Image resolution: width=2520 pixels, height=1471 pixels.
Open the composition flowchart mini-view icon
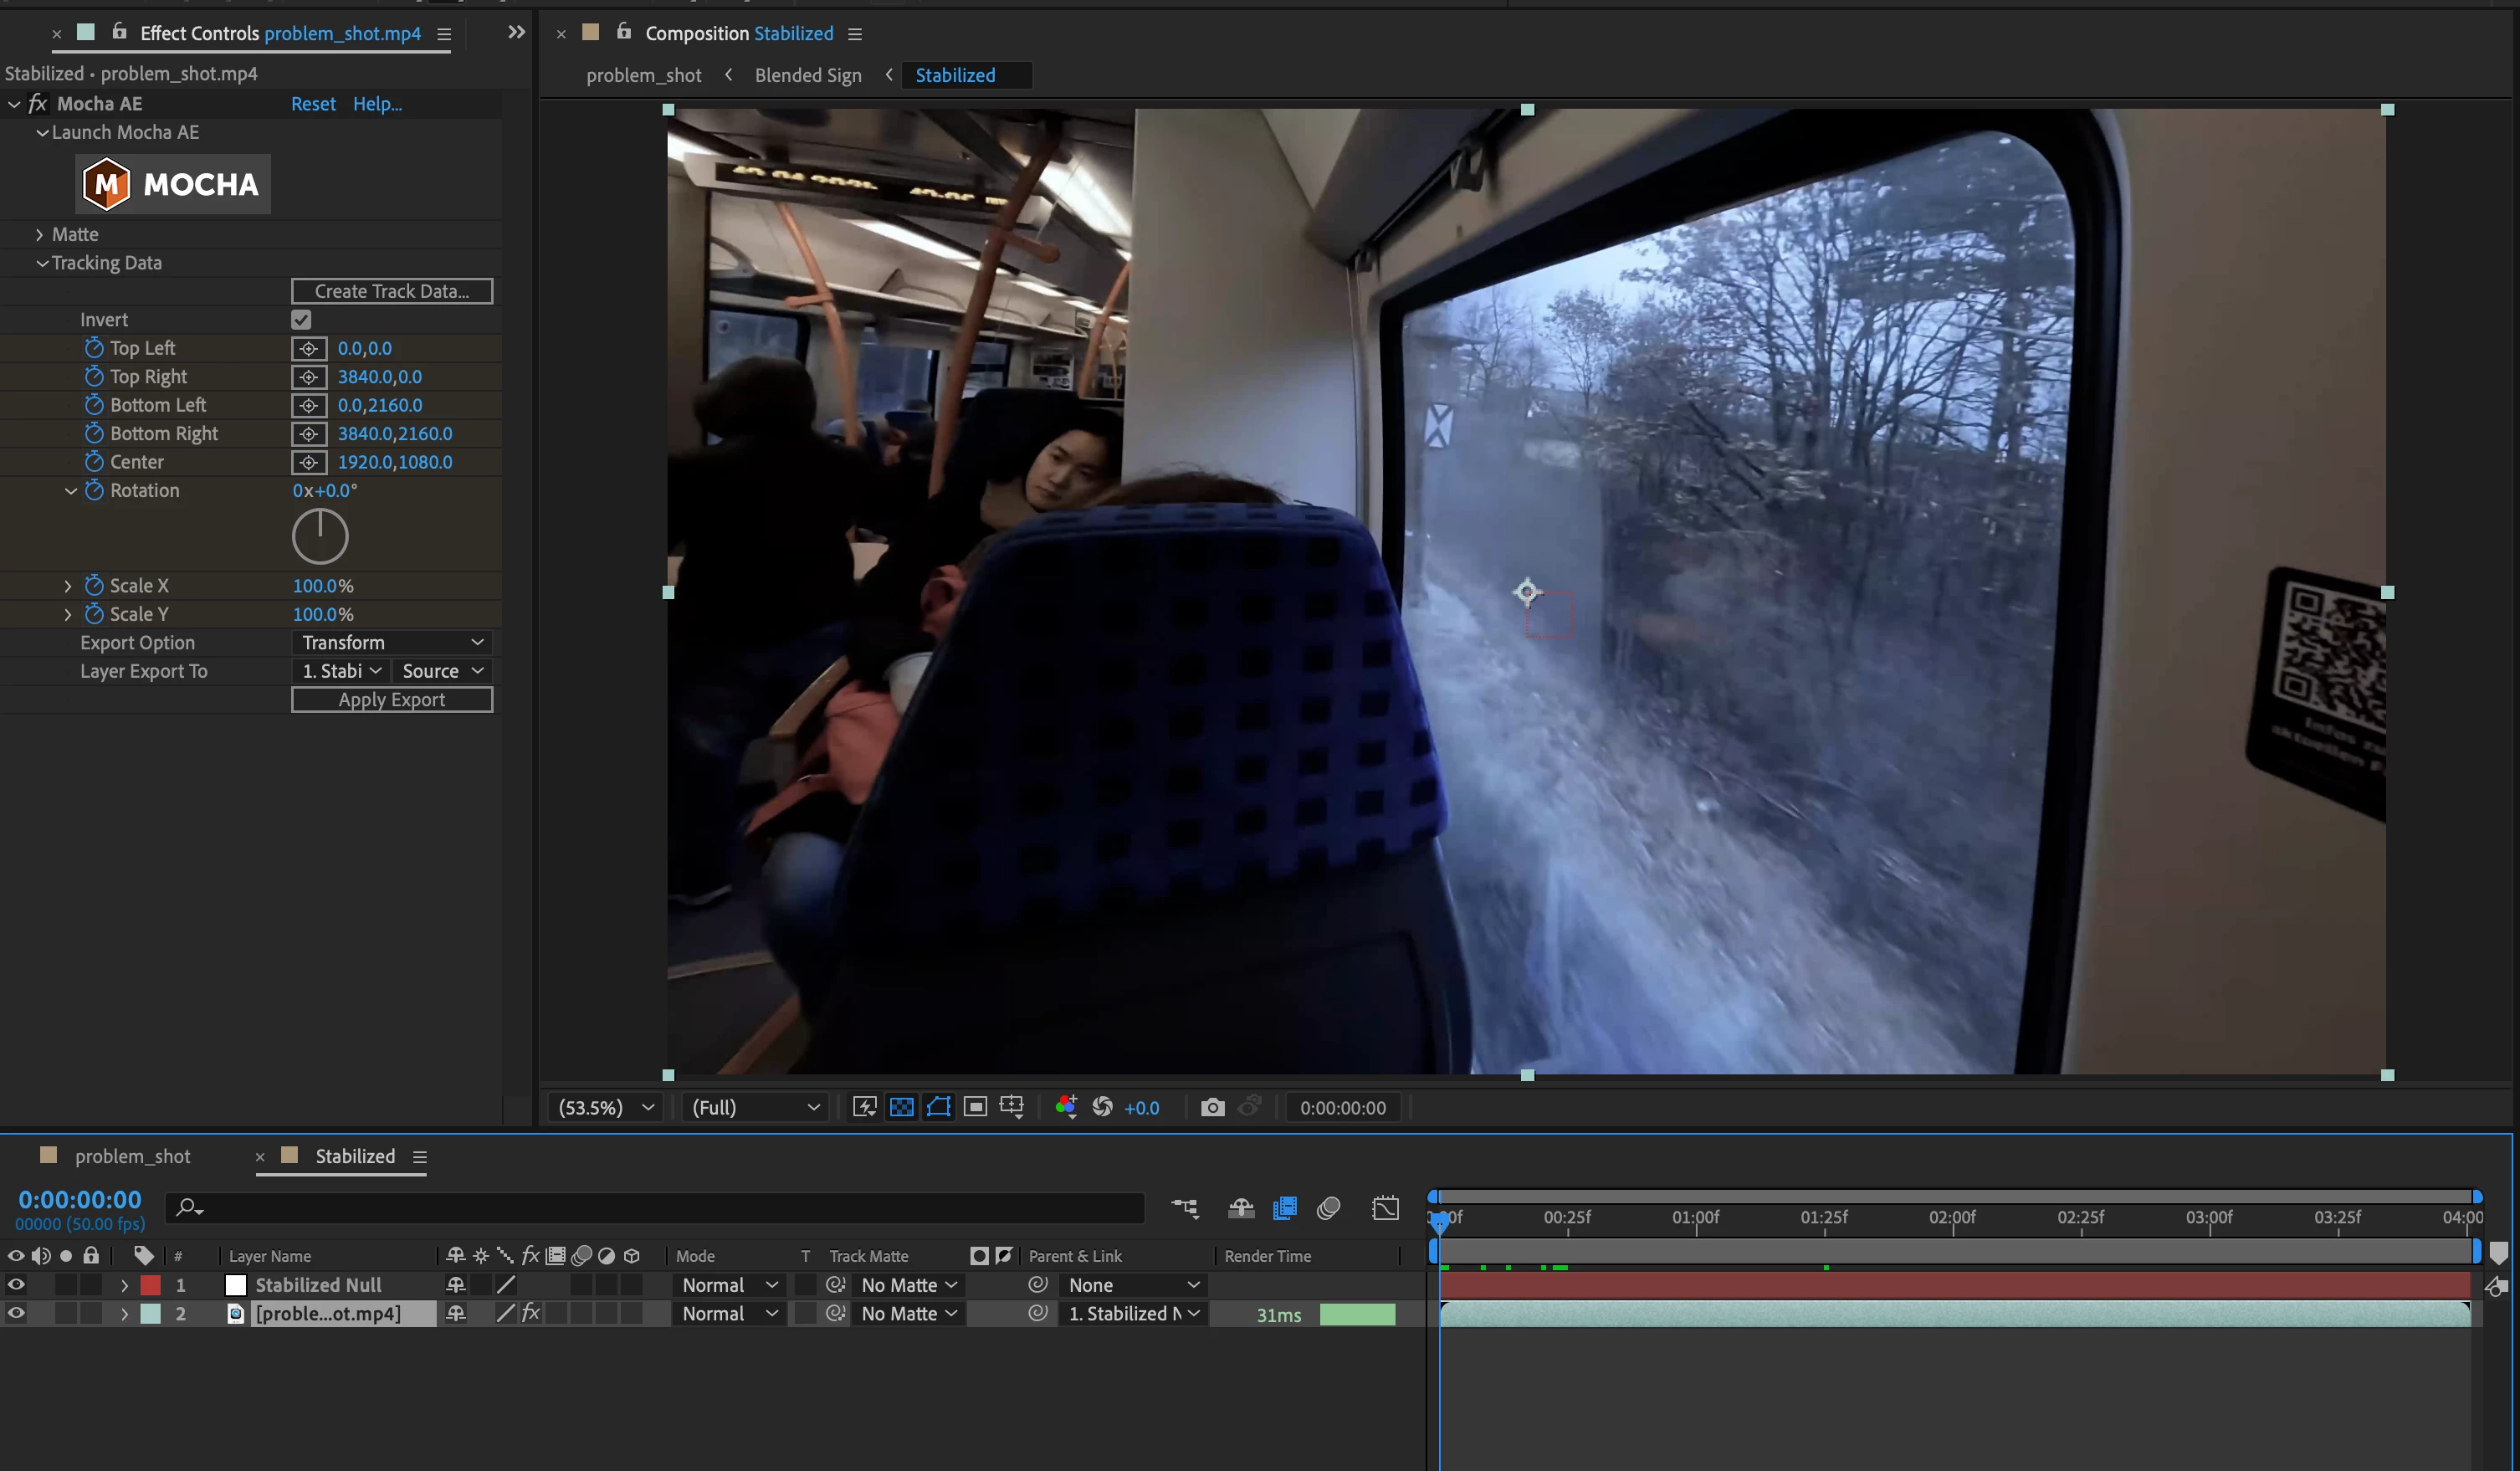(x=1184, y=1208)
